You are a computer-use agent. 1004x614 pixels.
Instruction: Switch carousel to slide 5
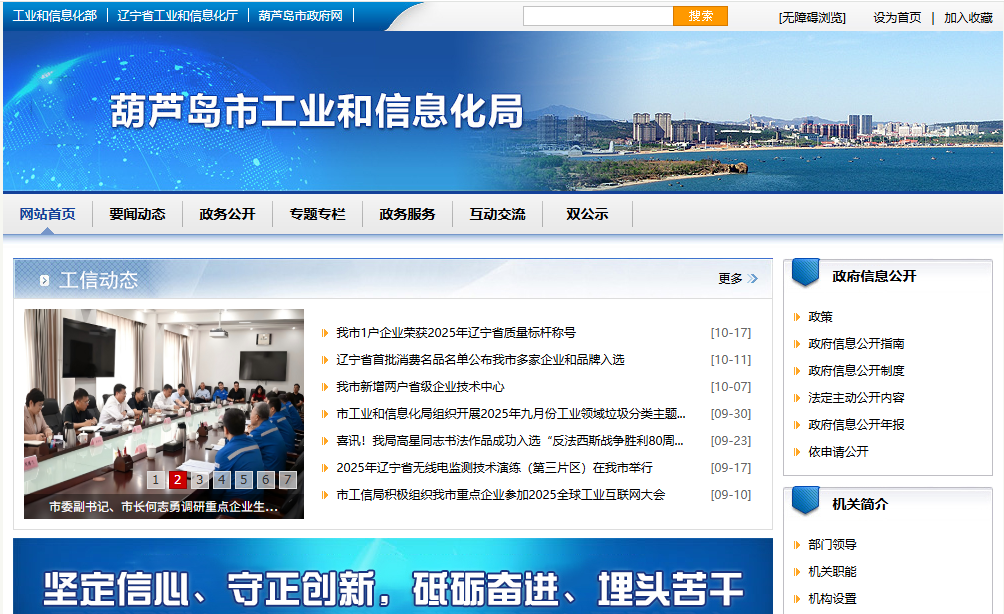tap(244, 480)
